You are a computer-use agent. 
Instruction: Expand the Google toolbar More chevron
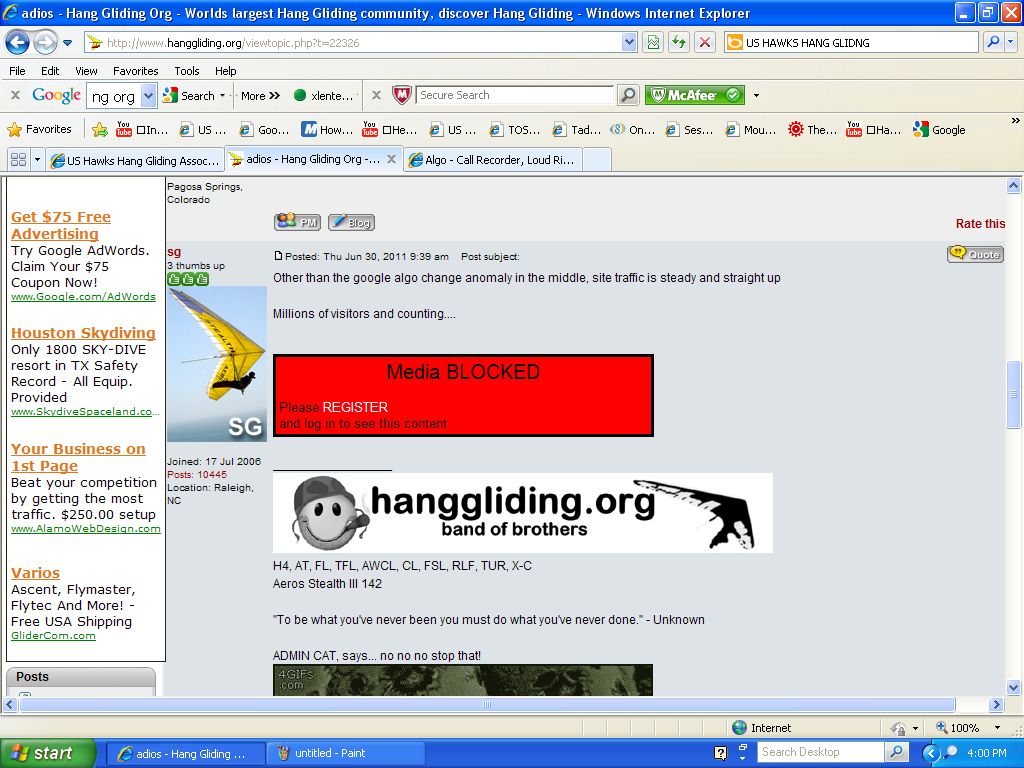(260, 95)
